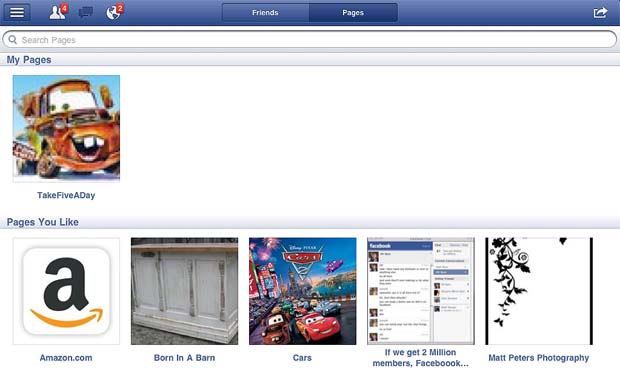
Task: Open the hamburger menu
Action: pos(17,12)
